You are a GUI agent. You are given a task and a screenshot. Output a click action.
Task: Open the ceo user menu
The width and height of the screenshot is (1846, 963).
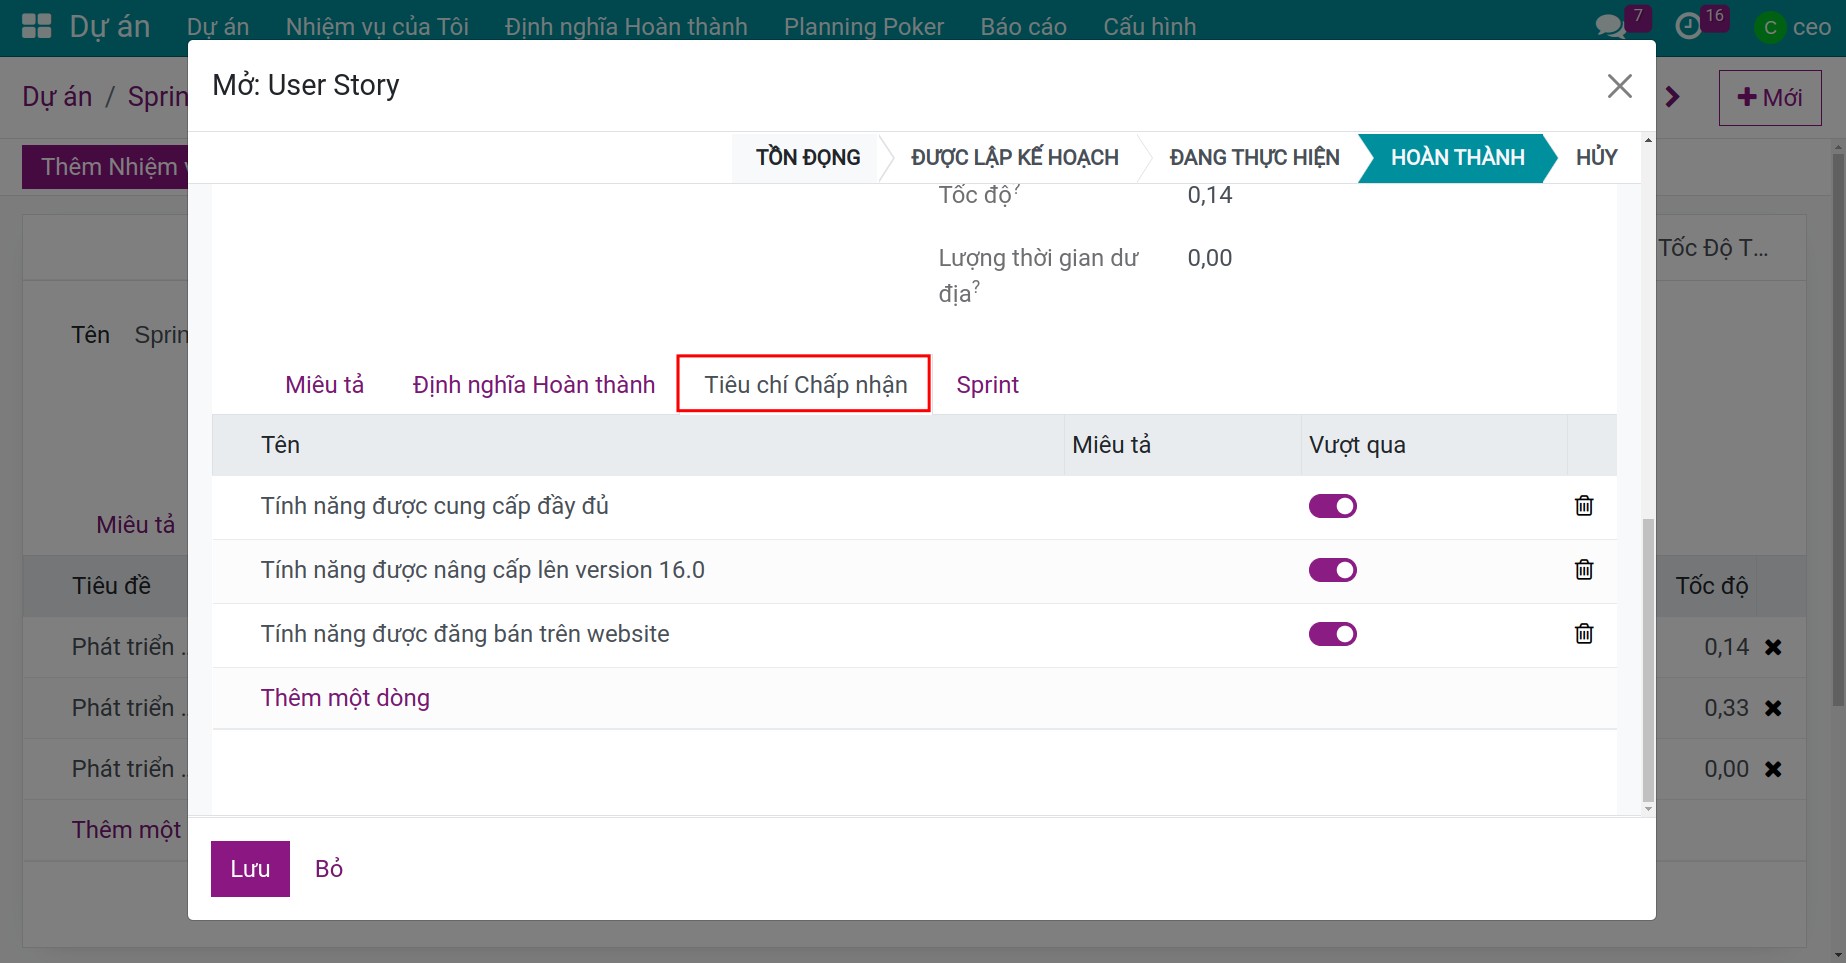pos(1794,27)
